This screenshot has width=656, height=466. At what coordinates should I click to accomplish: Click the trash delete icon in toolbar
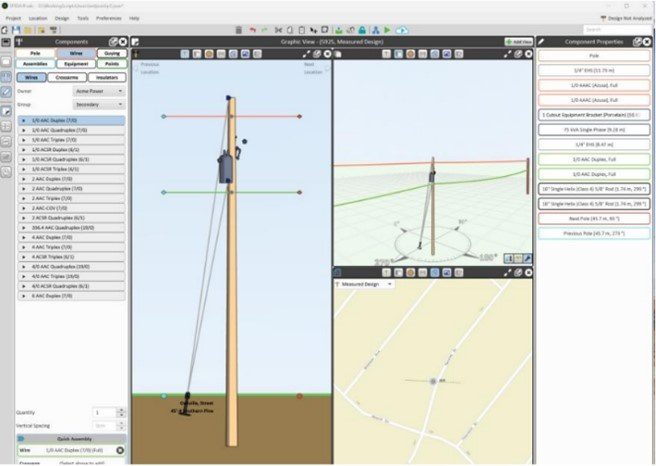[x=238, y=30]
